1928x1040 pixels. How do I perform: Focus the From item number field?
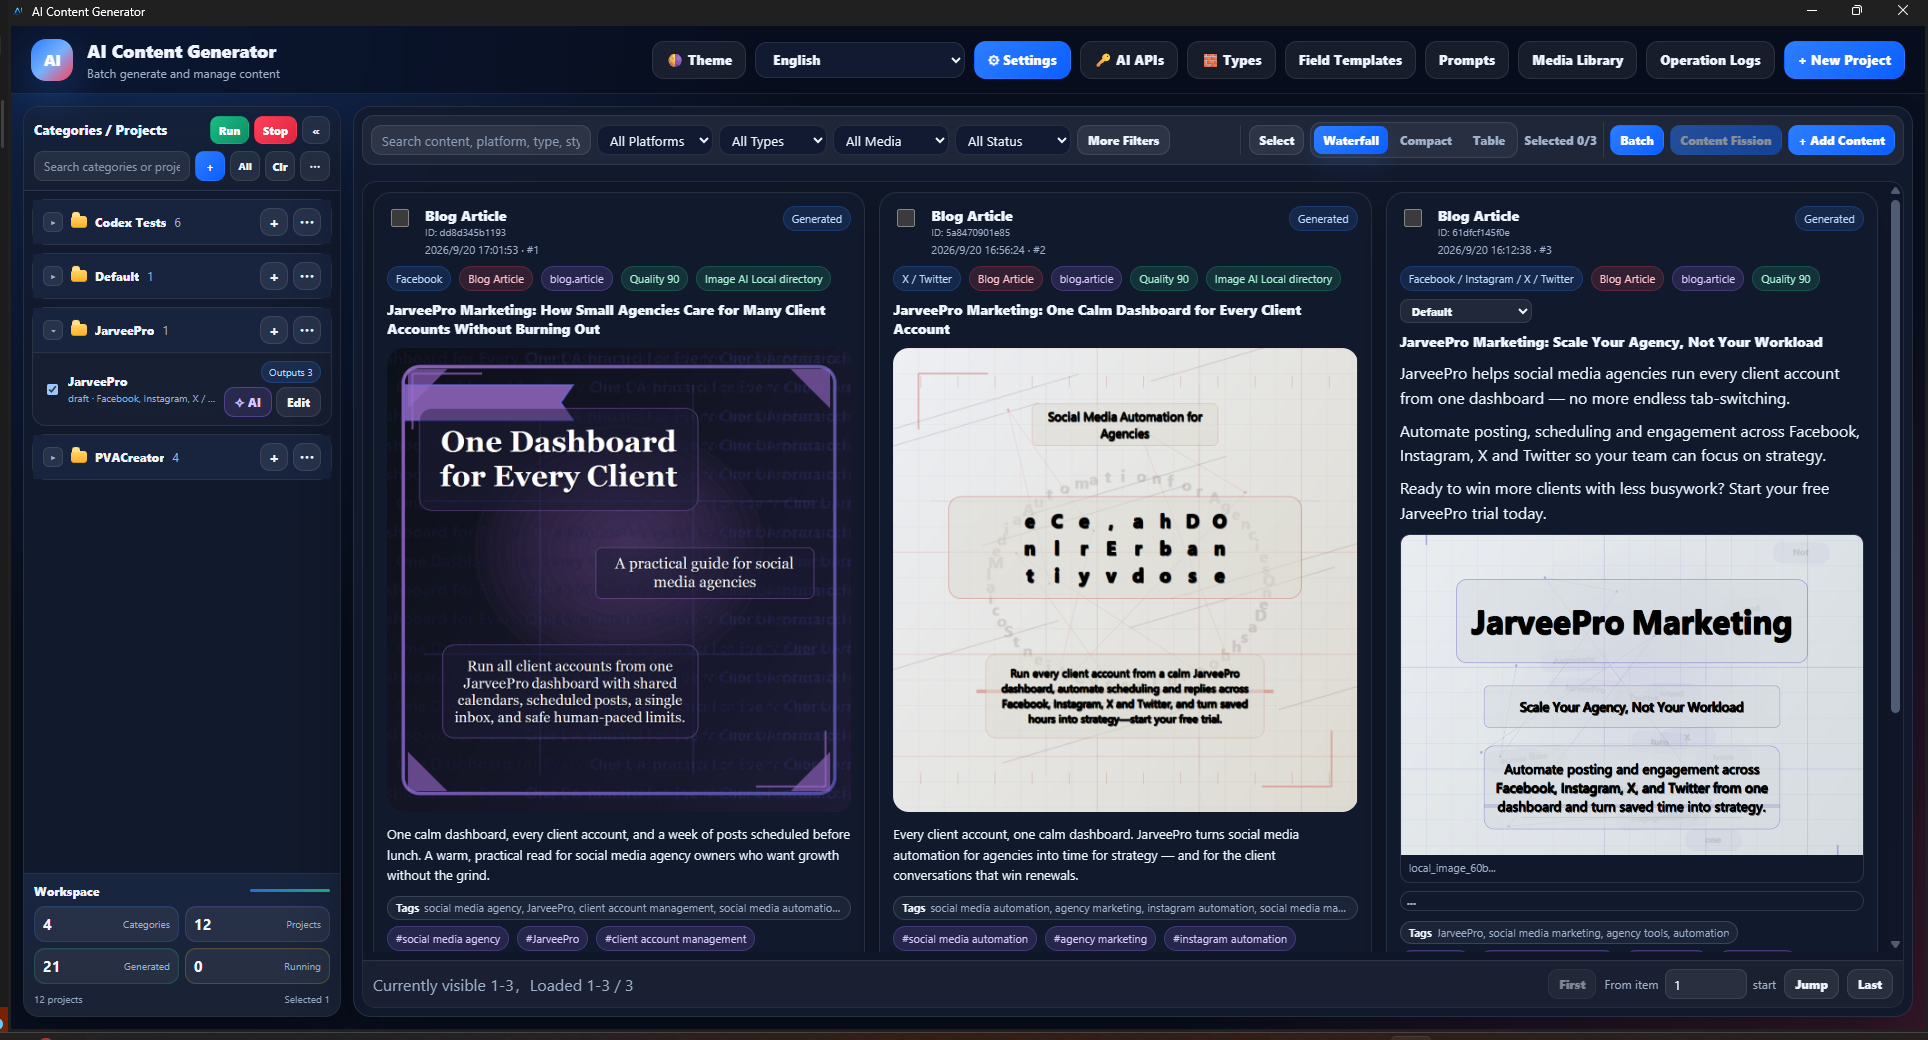point(1704,985)
